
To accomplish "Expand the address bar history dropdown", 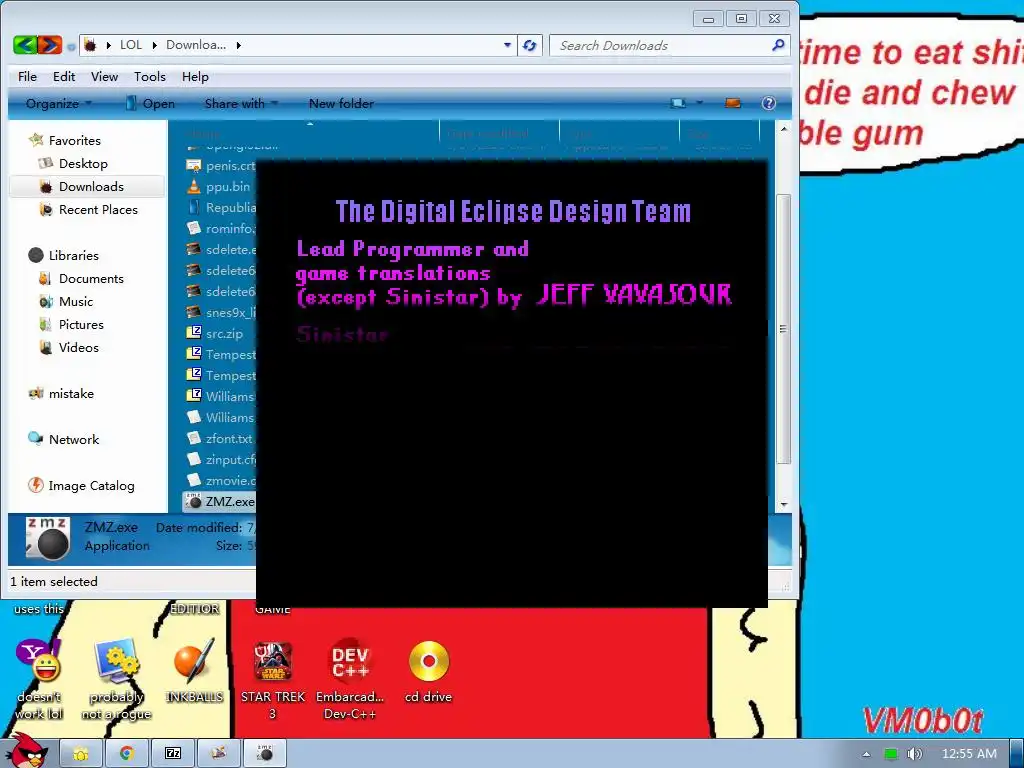I will (x=507, y=45).
